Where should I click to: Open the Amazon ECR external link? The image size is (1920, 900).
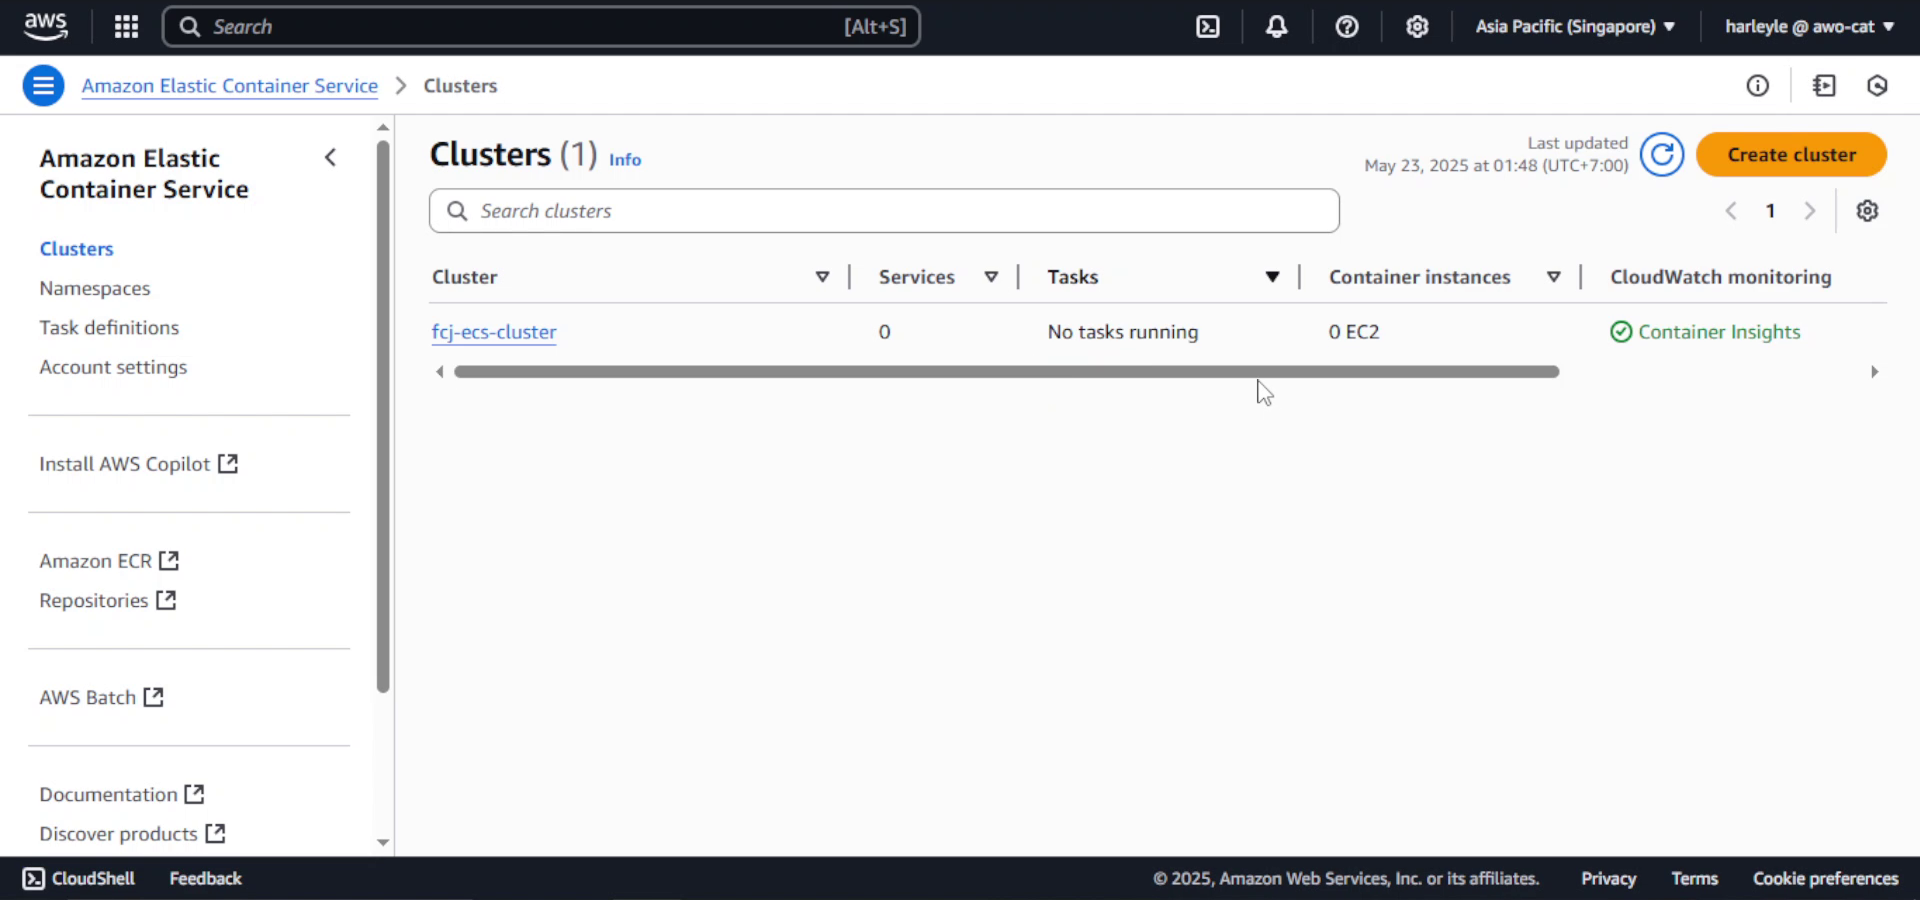click(x=109, y=561)
